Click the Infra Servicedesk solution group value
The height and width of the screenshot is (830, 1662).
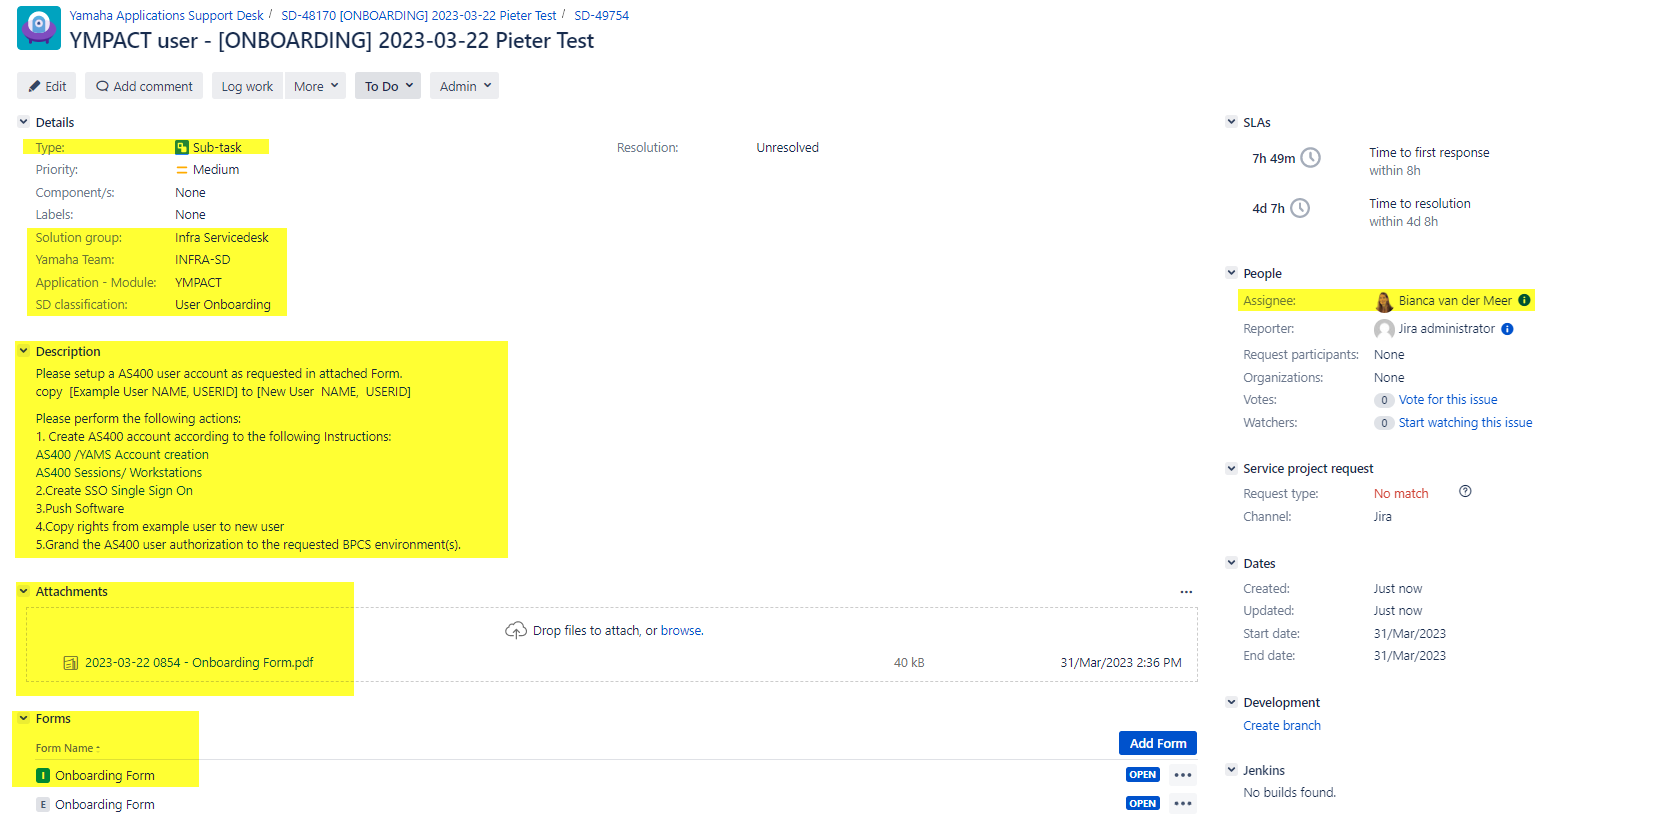click(x=222, y=238)
